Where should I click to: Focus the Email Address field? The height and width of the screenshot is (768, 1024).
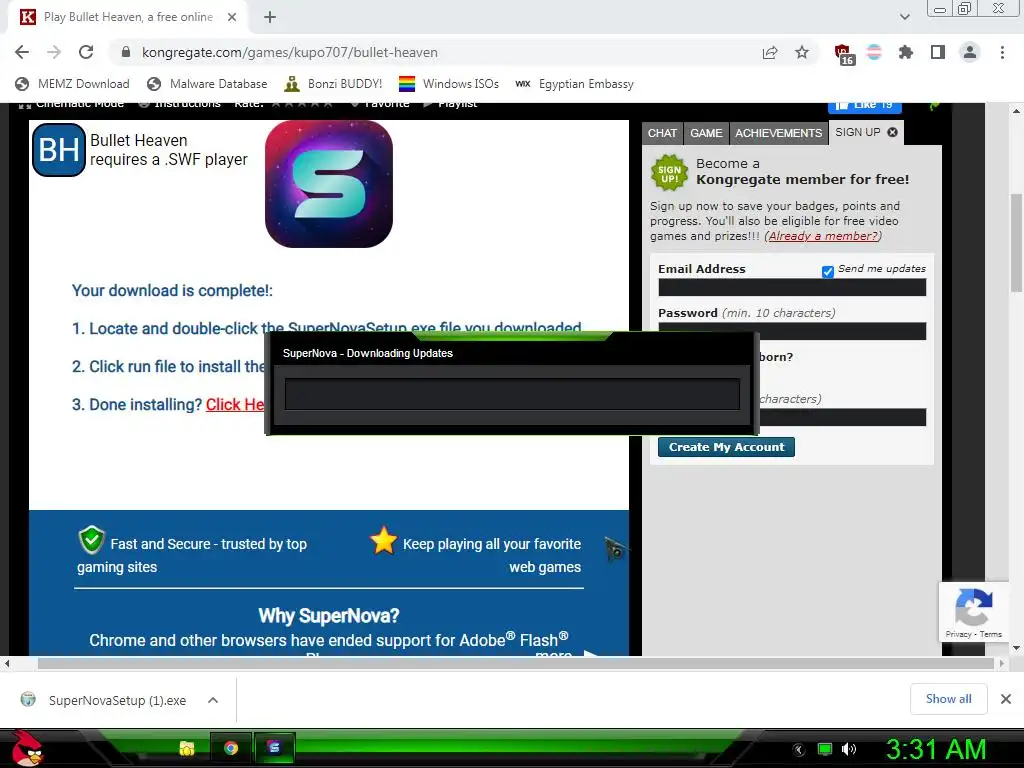click(x=792, y=287)
